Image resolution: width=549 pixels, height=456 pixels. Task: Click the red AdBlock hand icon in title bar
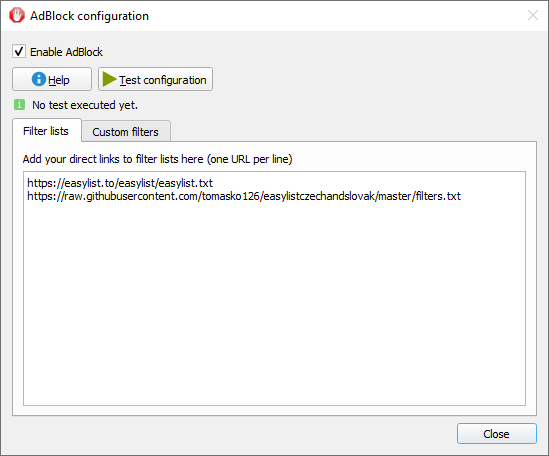pyautogui.click(x=17, y=15)
